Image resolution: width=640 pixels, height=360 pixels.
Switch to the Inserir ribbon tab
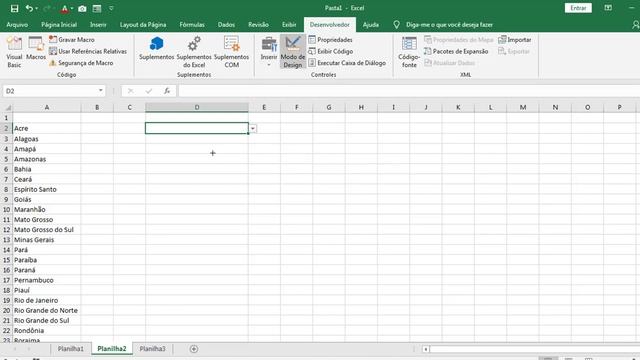[x=98, y=24]
